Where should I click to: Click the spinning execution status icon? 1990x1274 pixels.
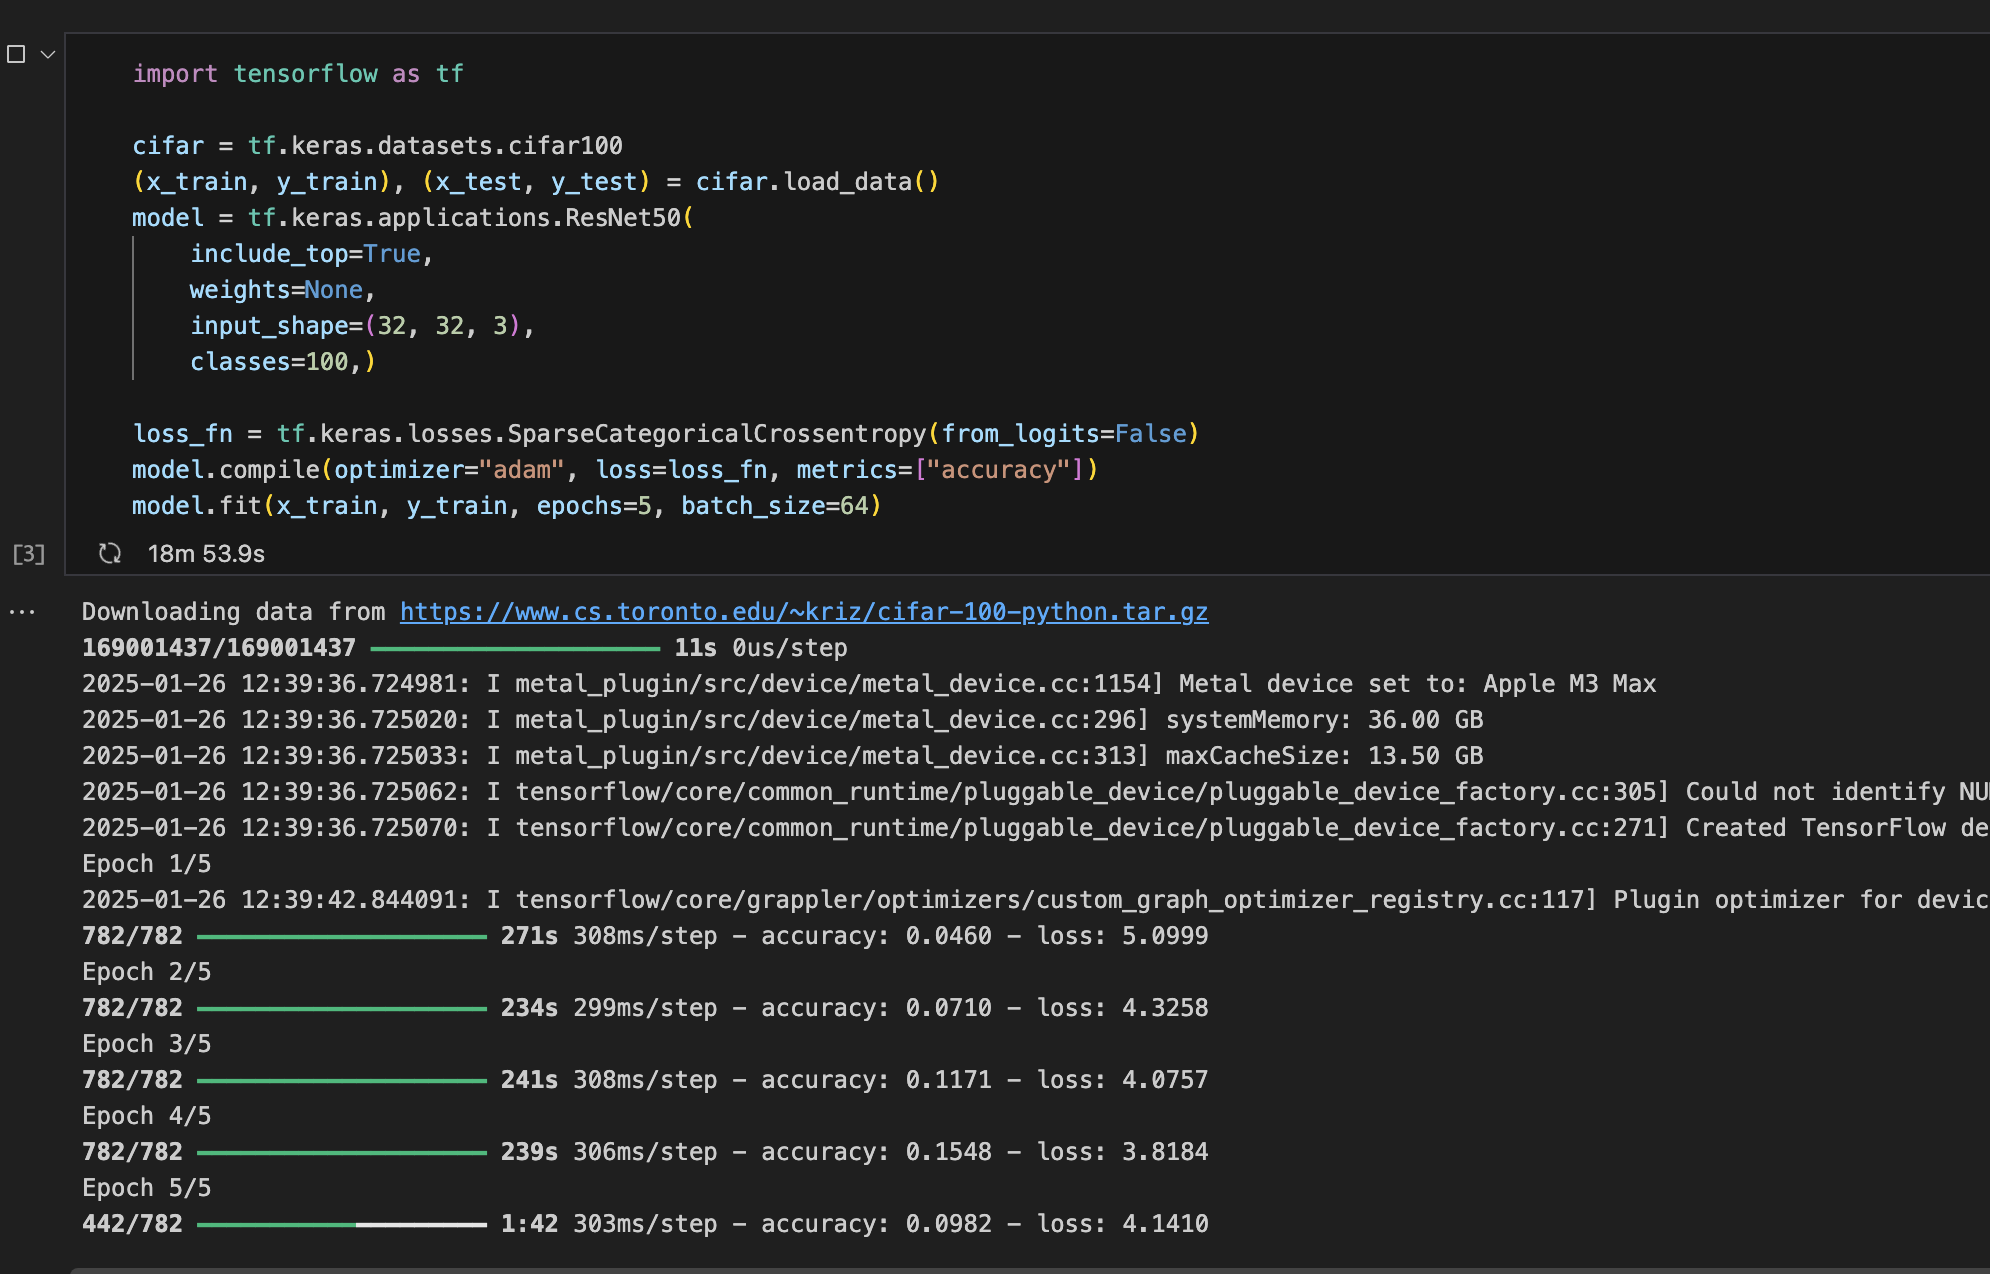click(x=110, y=553)
